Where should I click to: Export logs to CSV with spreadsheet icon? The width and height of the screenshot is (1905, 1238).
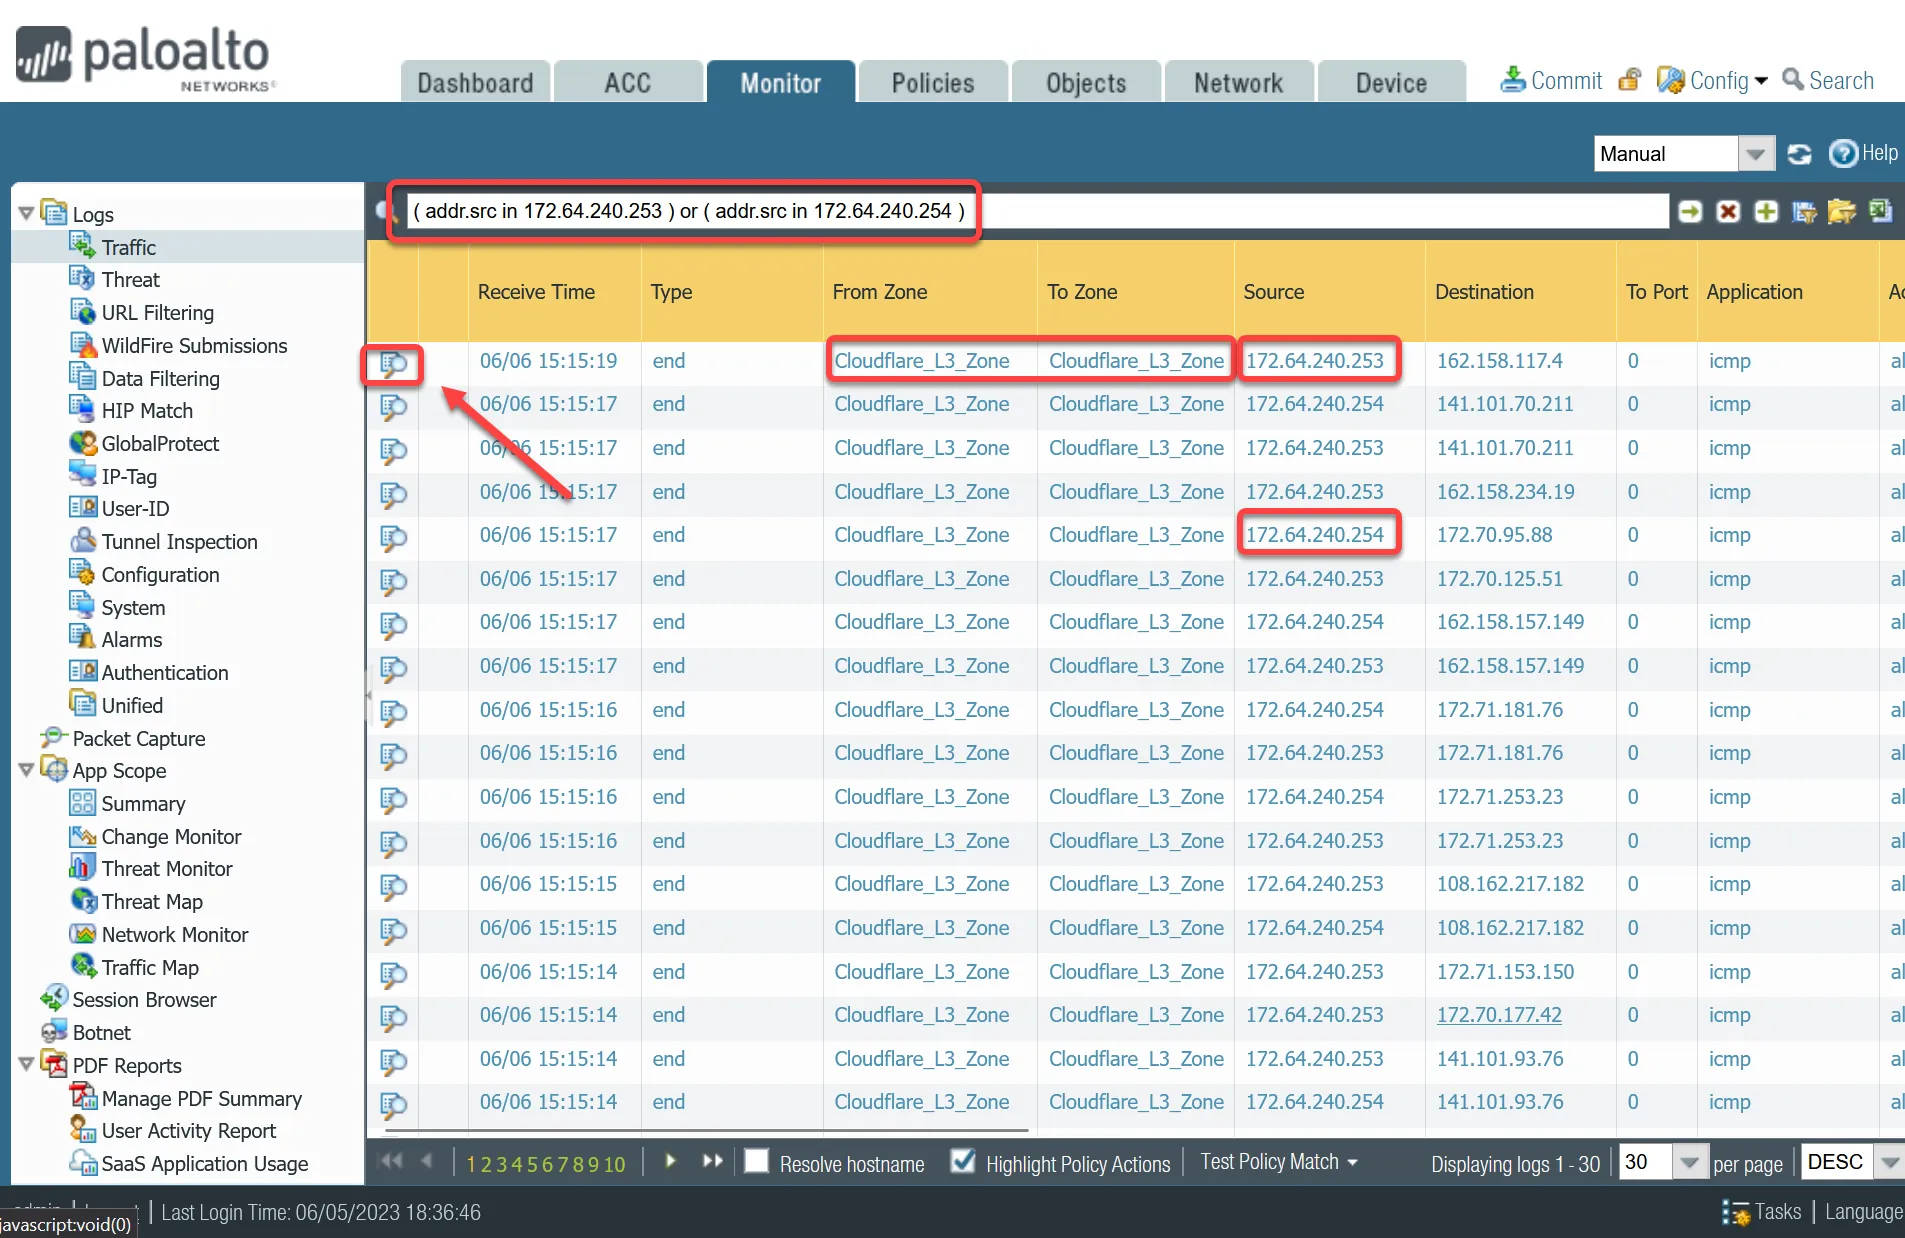[1881, 211]
